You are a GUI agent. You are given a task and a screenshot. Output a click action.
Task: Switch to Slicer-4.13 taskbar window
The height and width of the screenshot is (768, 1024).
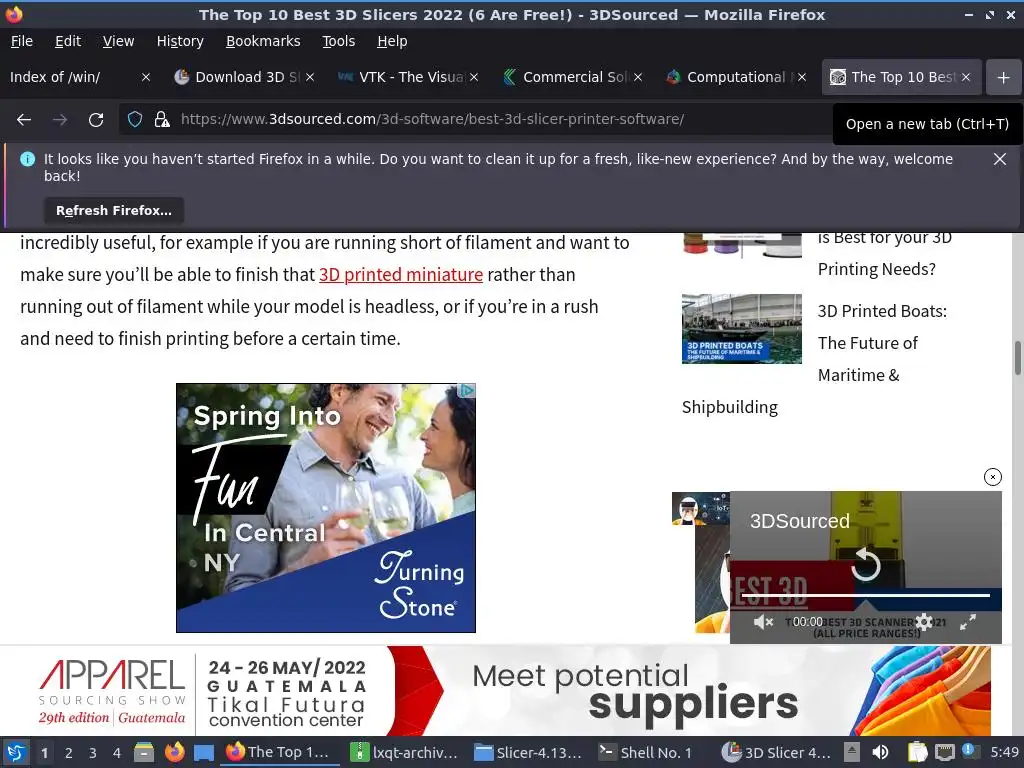point(528,752)
